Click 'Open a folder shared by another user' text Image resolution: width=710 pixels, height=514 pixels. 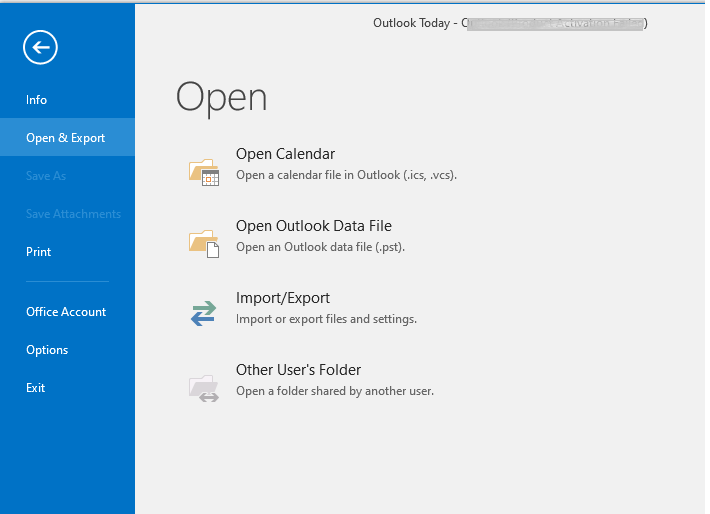[335, 391]
